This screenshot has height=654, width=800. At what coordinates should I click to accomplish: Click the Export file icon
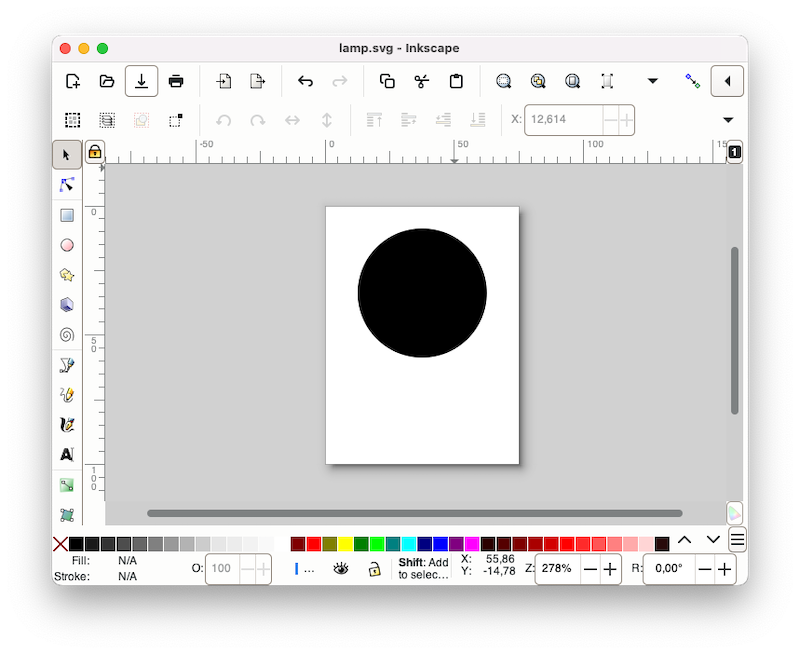coord(258,81)
